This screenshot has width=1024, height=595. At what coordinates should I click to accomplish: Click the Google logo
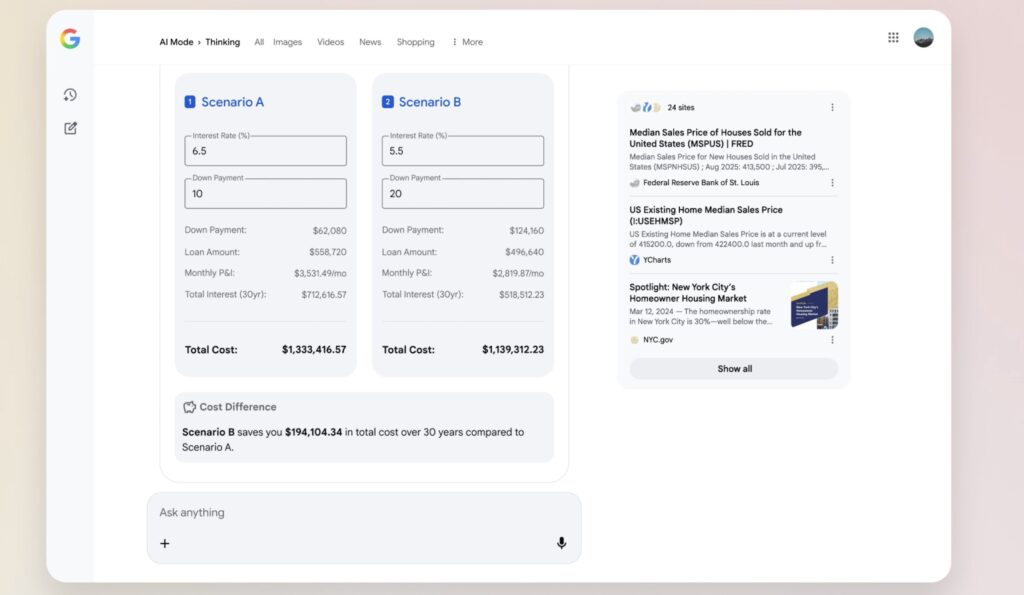coord(68,39)
